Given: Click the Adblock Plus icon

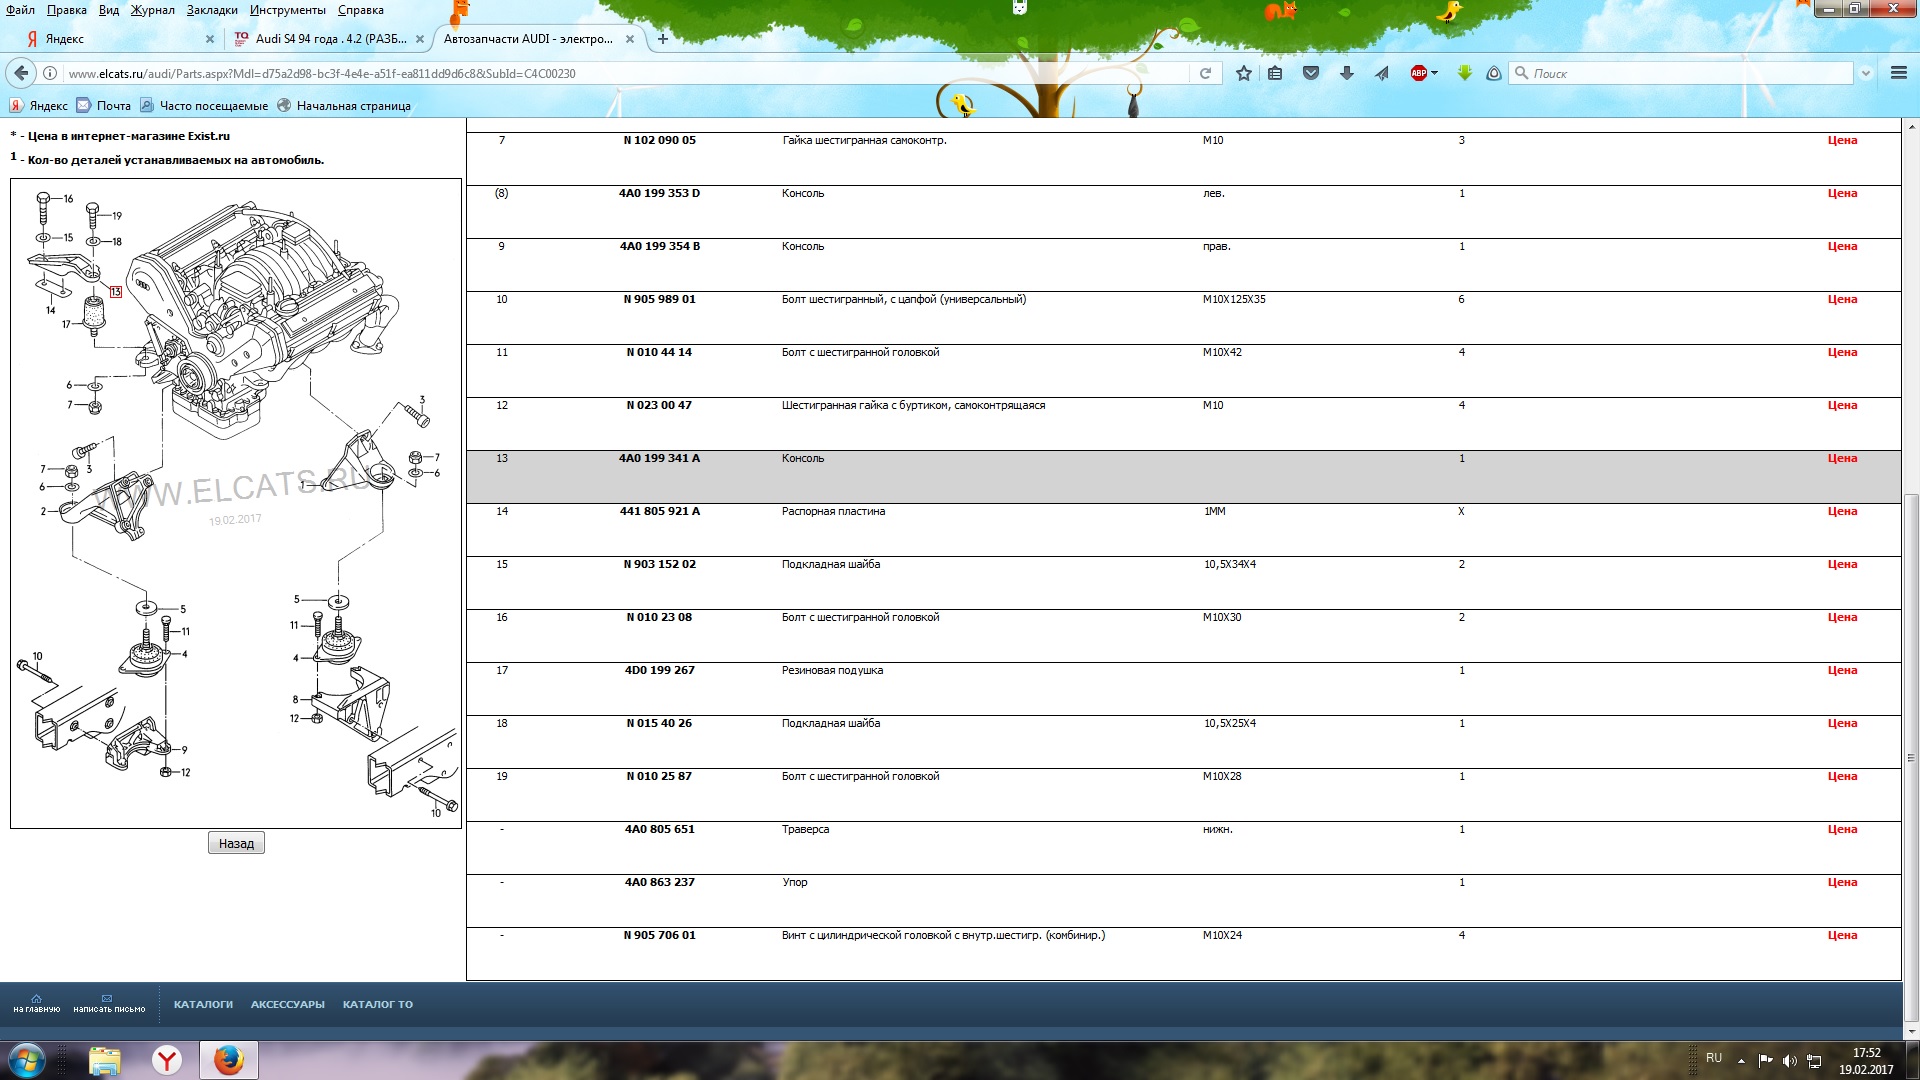Looking at the screenshot, I should coord(1418,73).
